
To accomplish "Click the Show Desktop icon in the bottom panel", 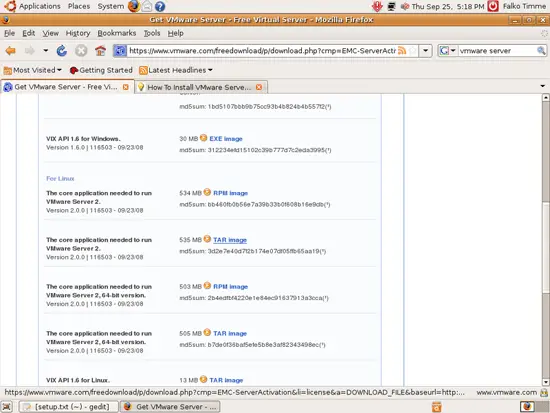I will (7, 407).
